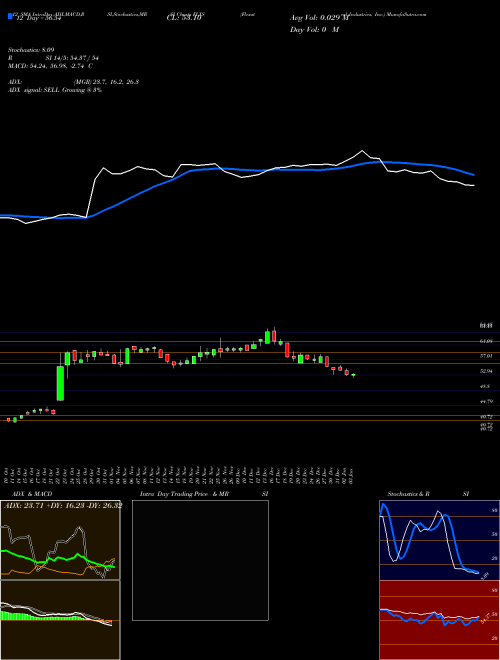Click the green MACD histogram panel
500x660 pixels.
pos(60,620)
